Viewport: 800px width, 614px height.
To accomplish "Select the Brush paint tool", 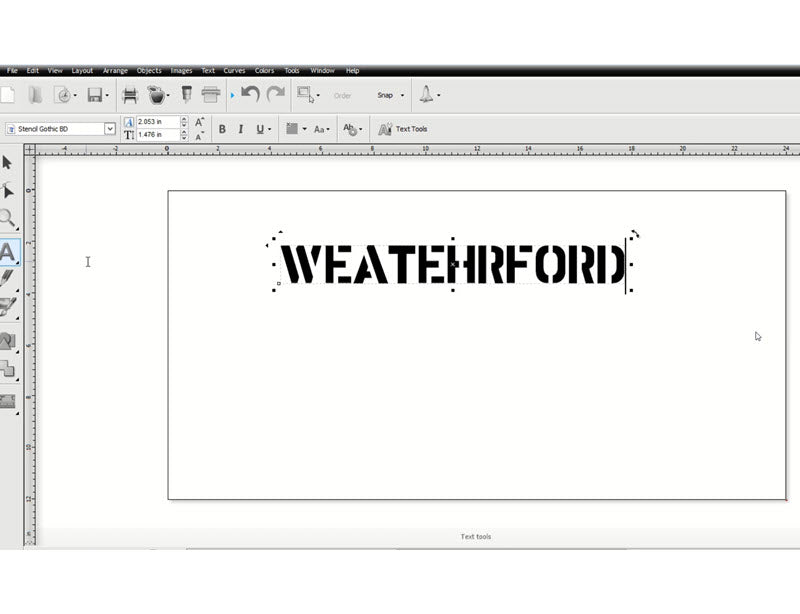I will pos(8,307).
